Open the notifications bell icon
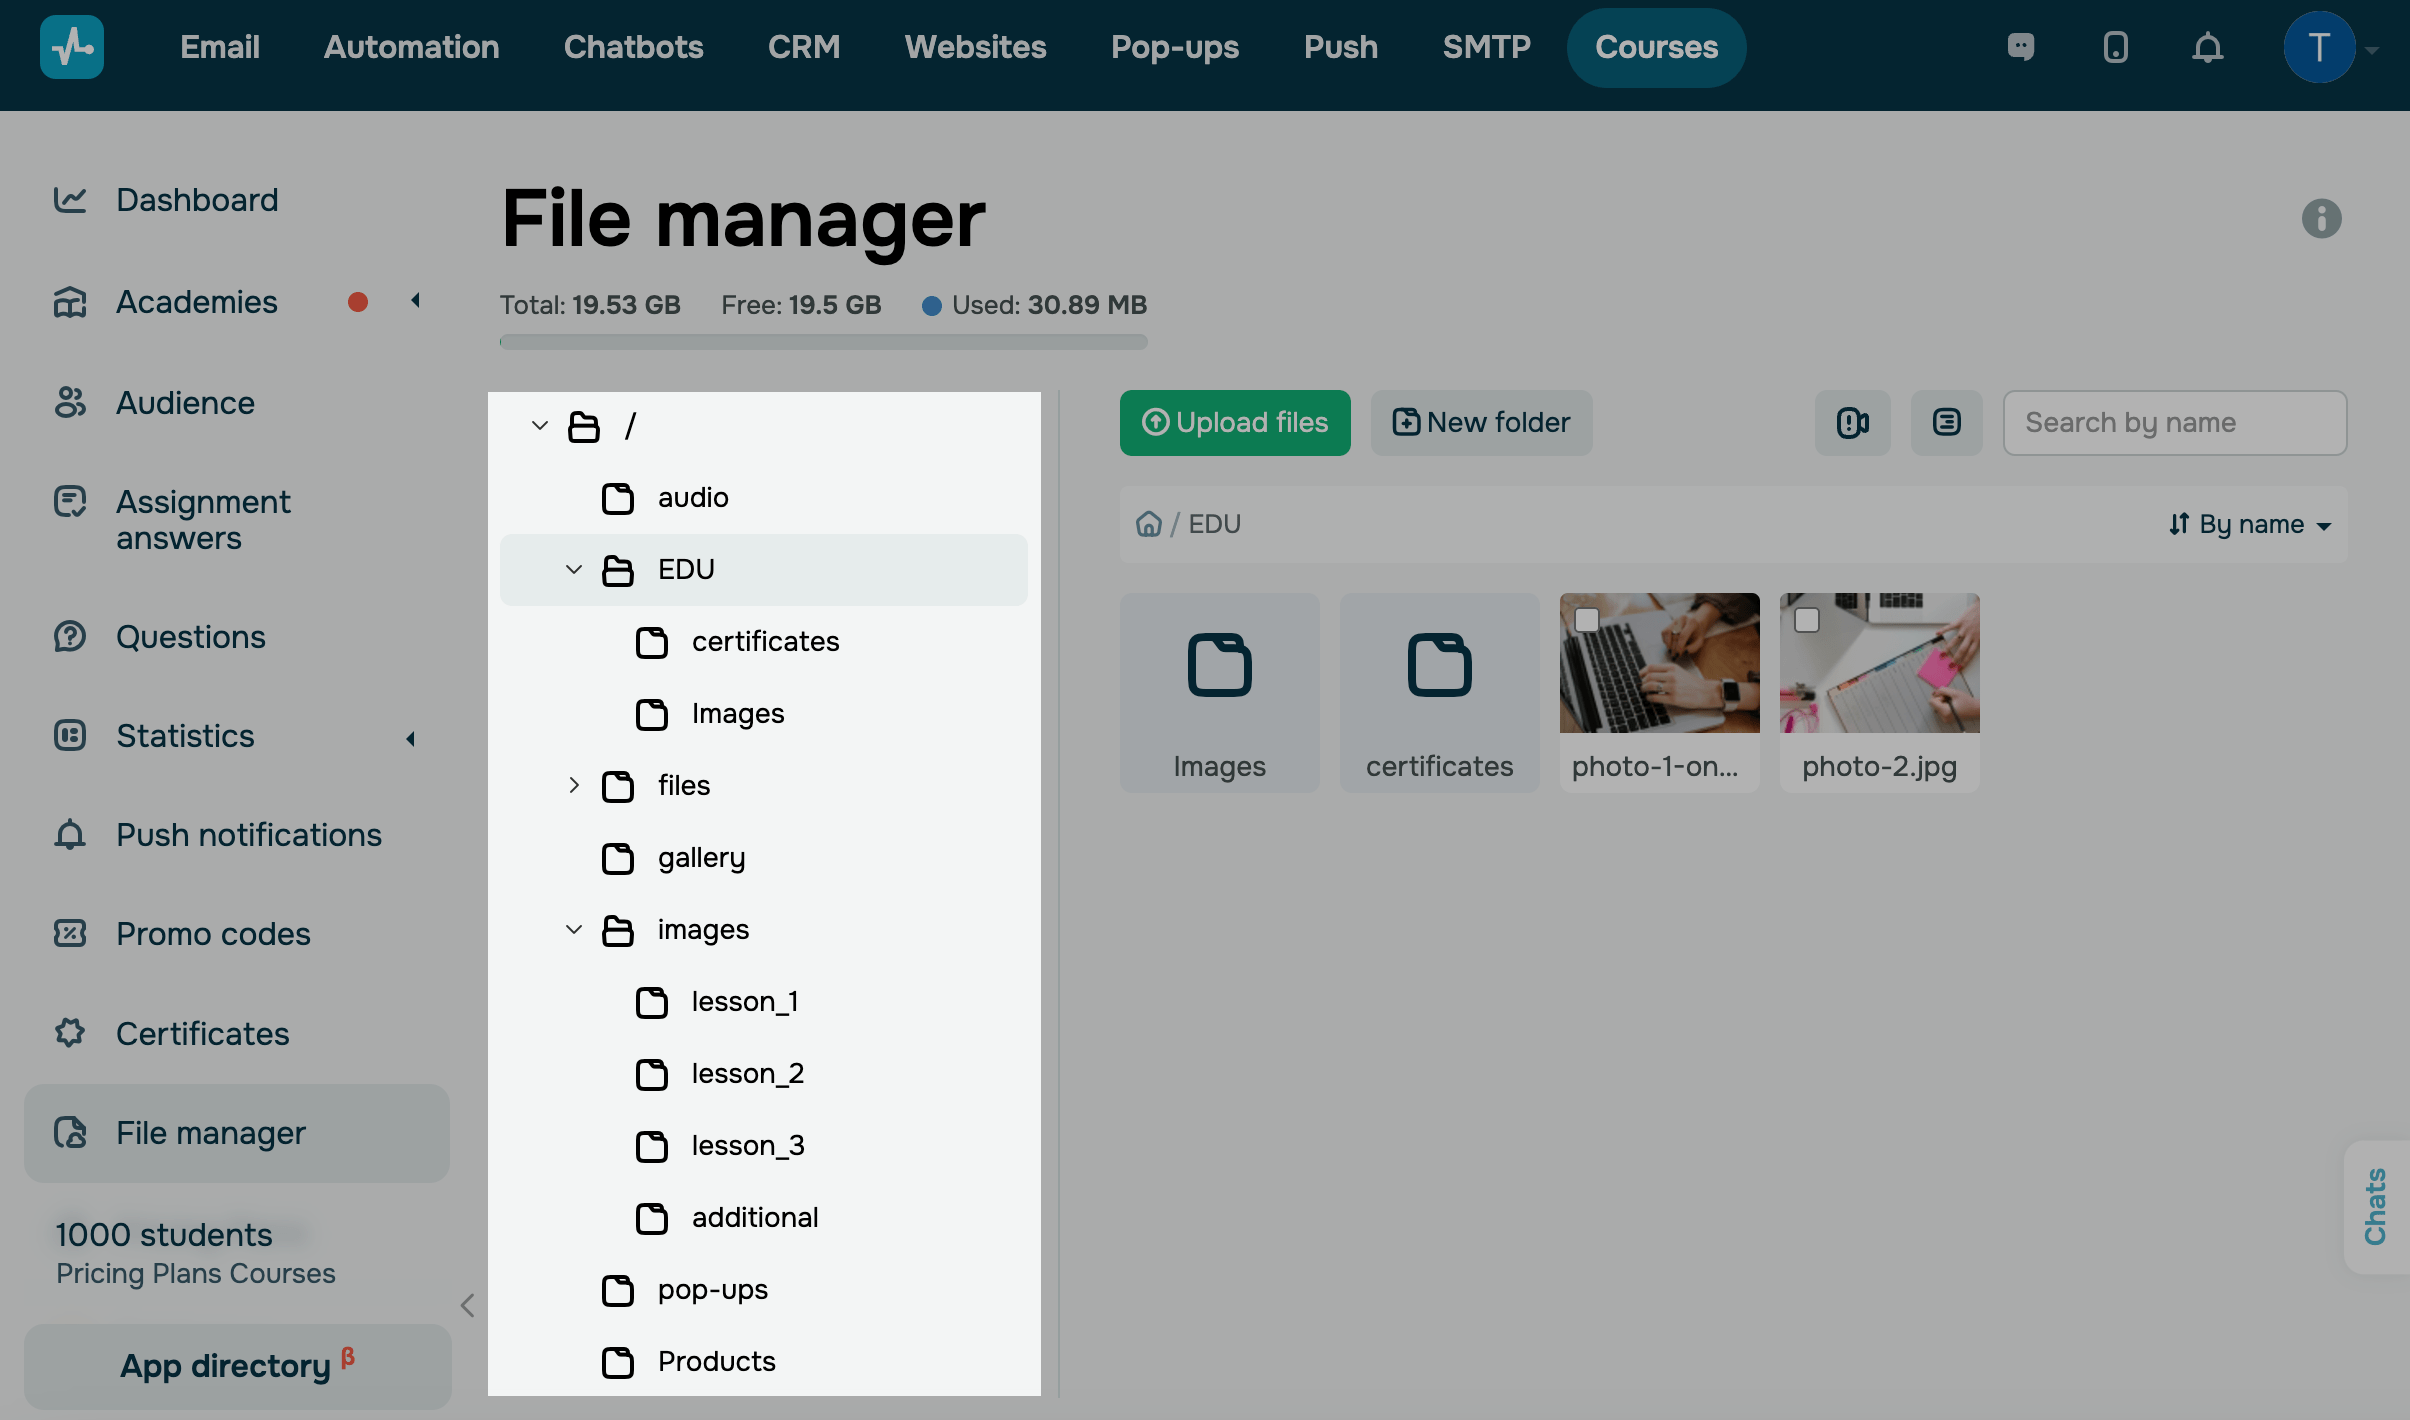Image resolution: width=2410 pixels, height=1420 pixels. coord(2207,47)
